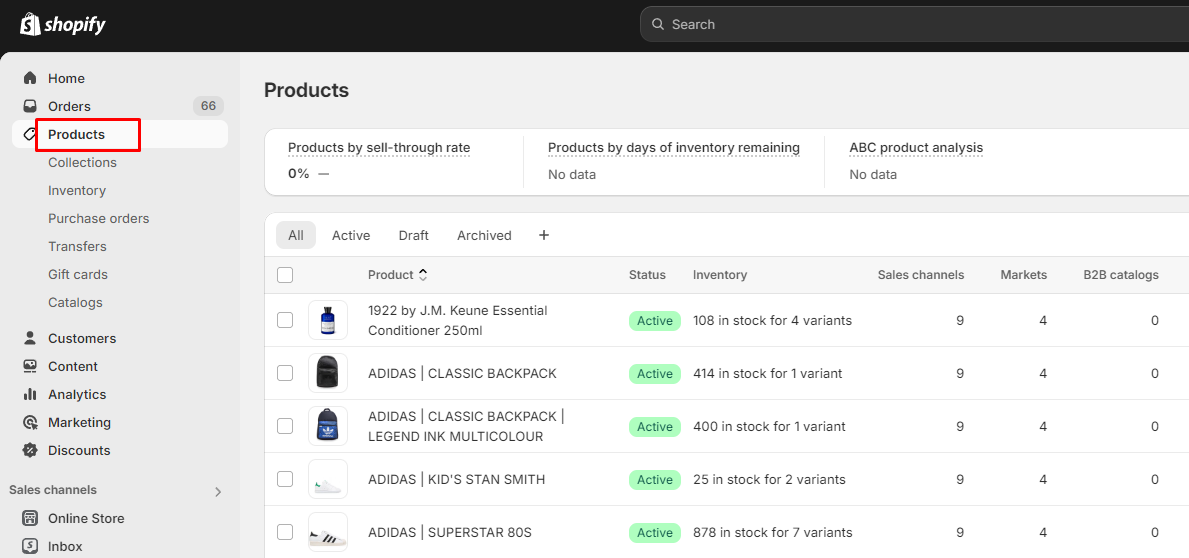Switch to the Archived tab
This screenshot has width=1189, height=558.
[x=484, y=235]
